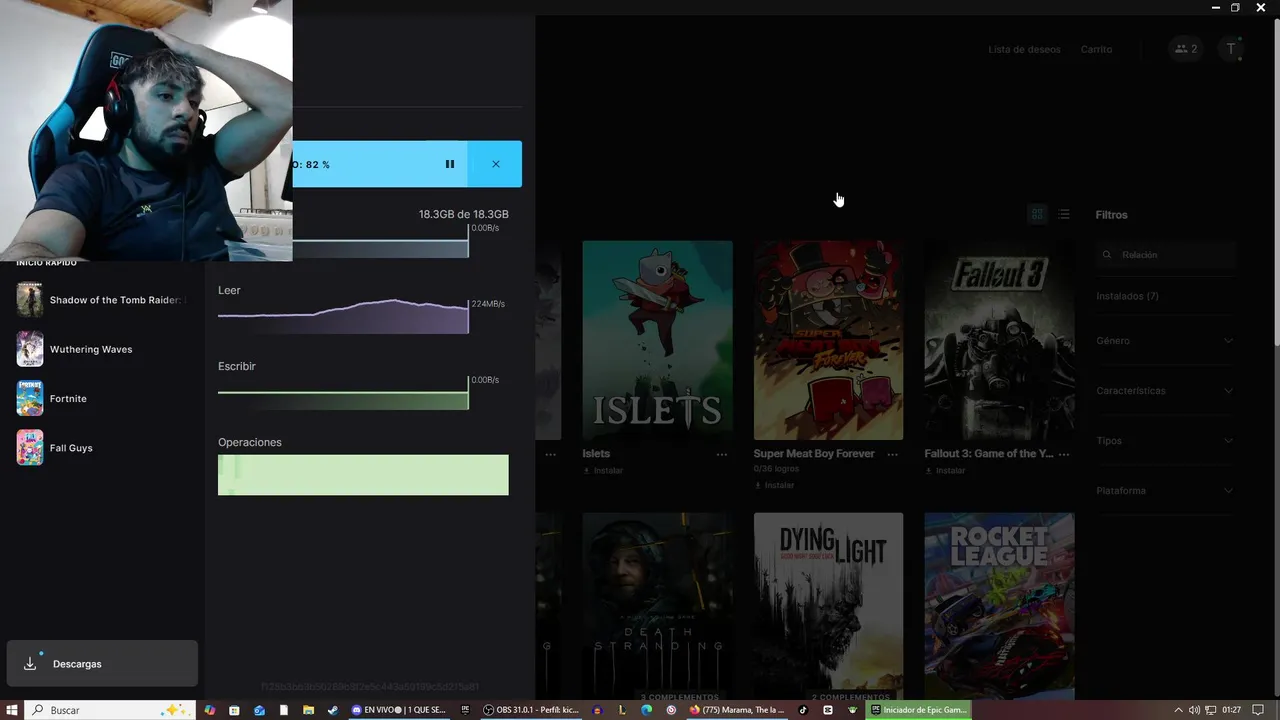The width and height of the screenshot is (1280, 720).
Task: Open the Dying Light cover
Action: tap(828, 606)
